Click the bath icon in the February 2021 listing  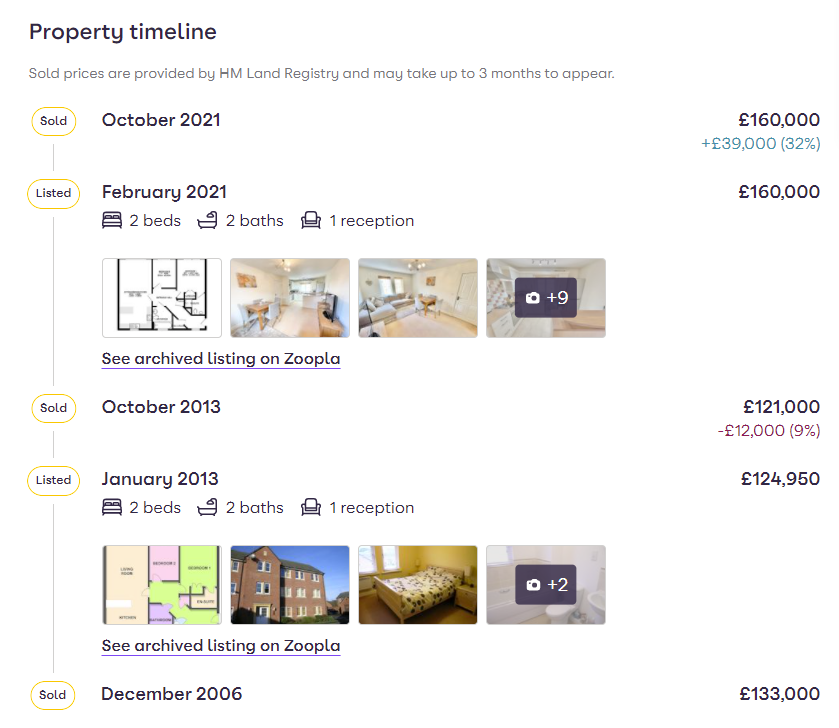click(208, 221)
